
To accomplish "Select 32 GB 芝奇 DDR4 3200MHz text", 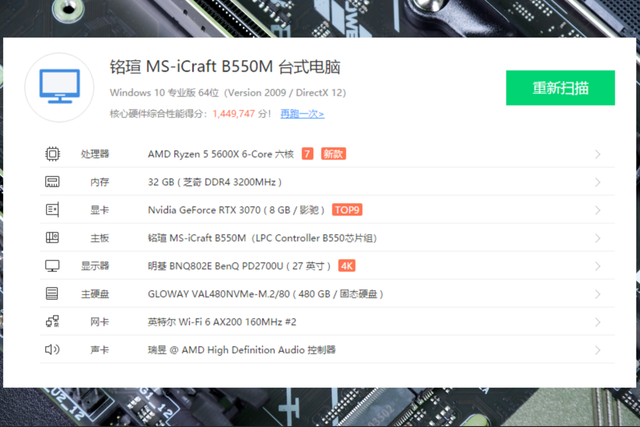I will coord(215,182).
